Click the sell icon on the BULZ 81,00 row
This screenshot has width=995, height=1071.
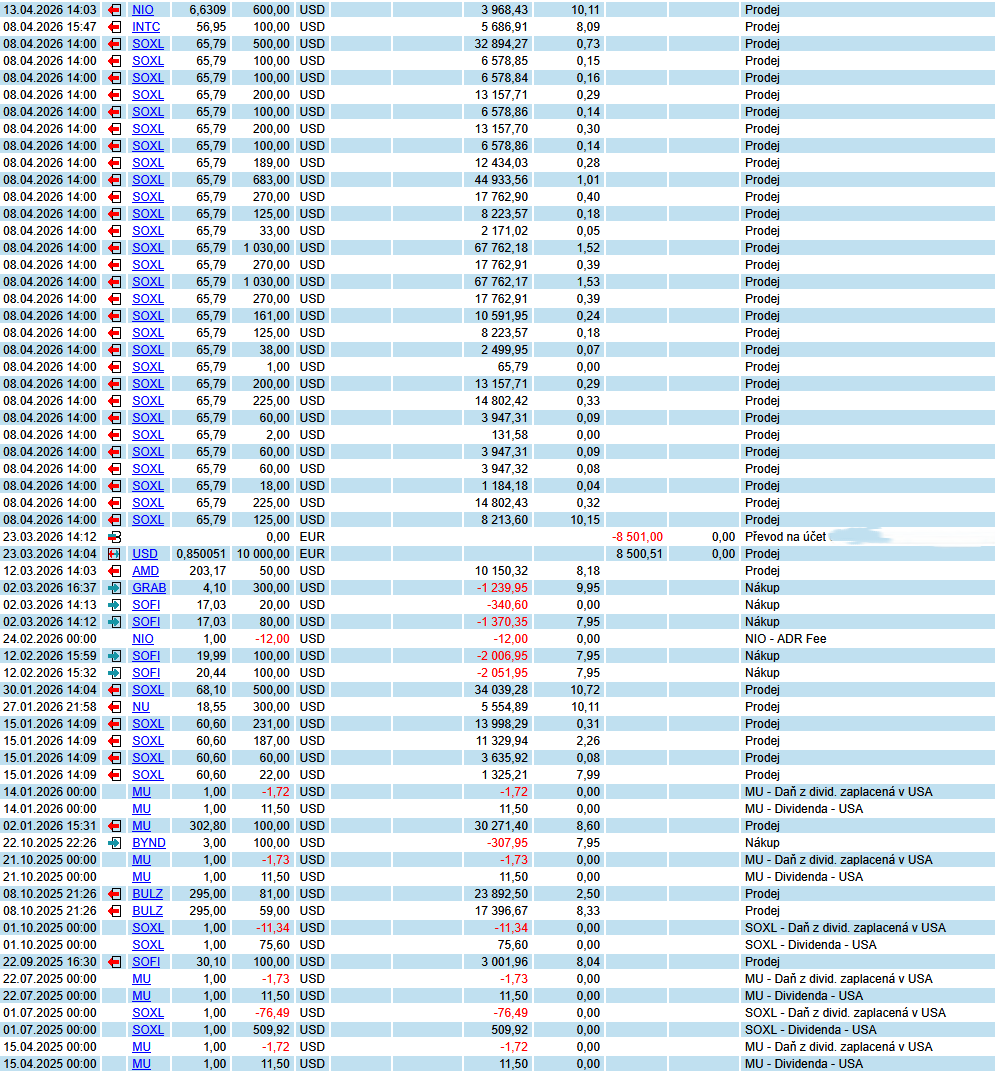114,894
